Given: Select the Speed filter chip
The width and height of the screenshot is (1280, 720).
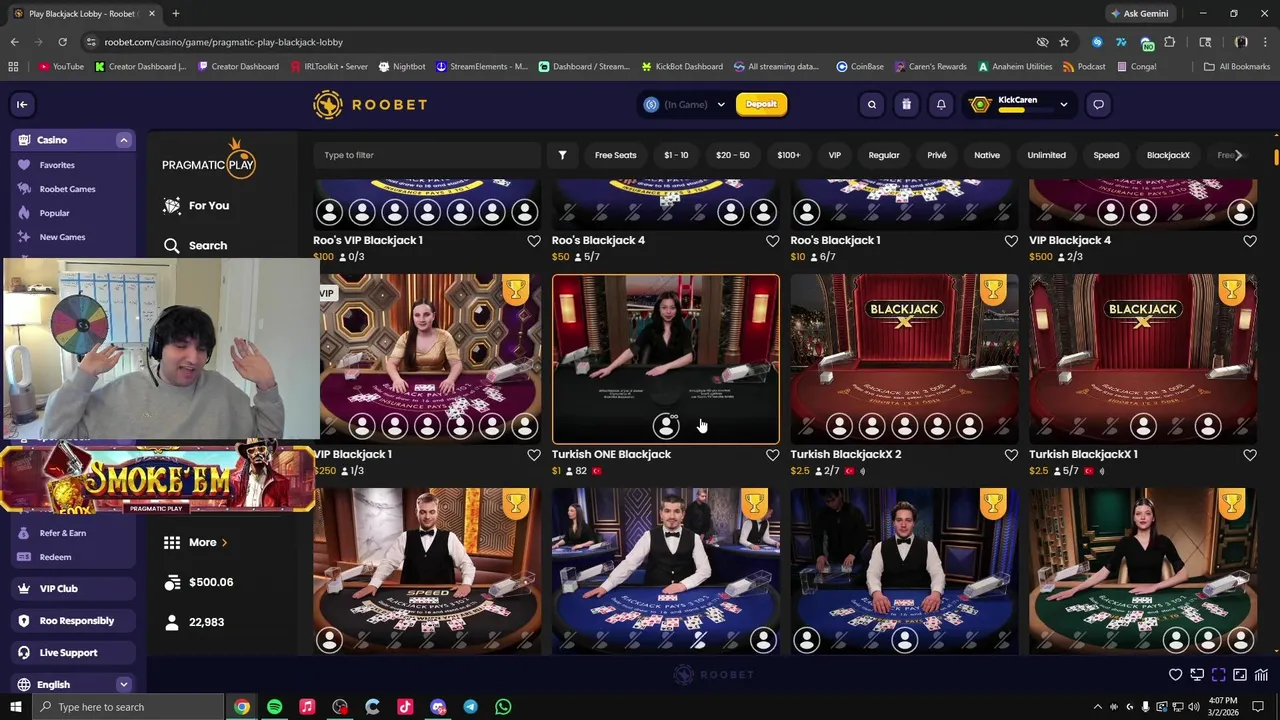Looking at the screenshot, I should coord(1106,155).
